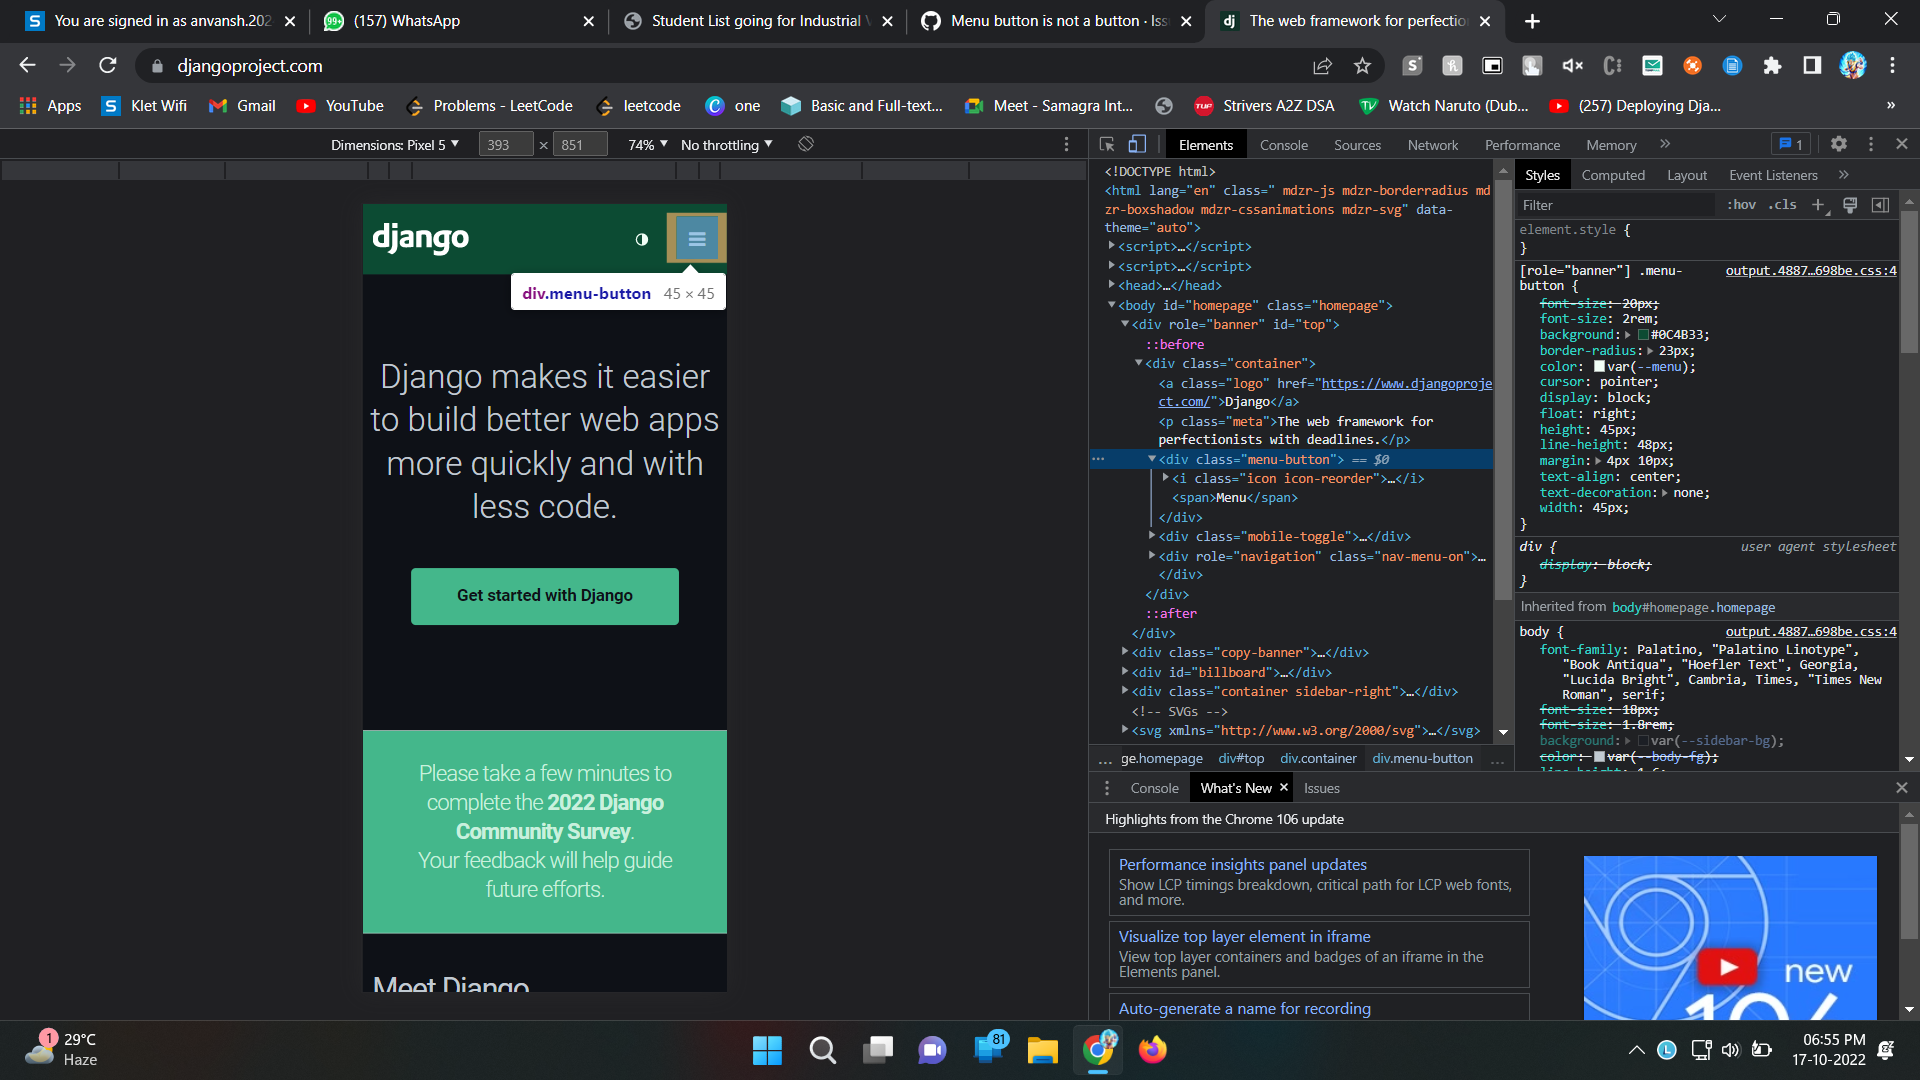Click the 393 width input field
The height and width of the screenshot is (1080, 1920).
pos(506,144)
